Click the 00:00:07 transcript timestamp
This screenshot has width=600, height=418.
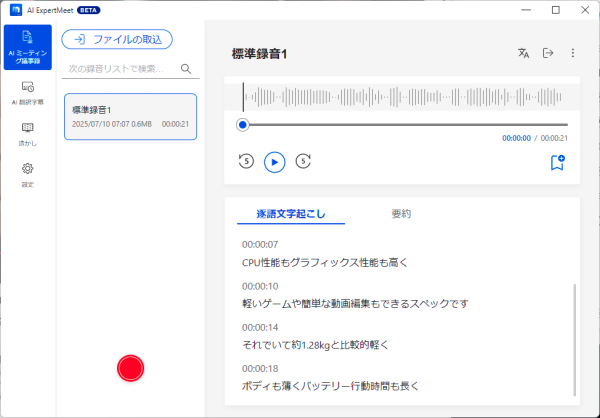pyautogui.click(x=260, y=245)
